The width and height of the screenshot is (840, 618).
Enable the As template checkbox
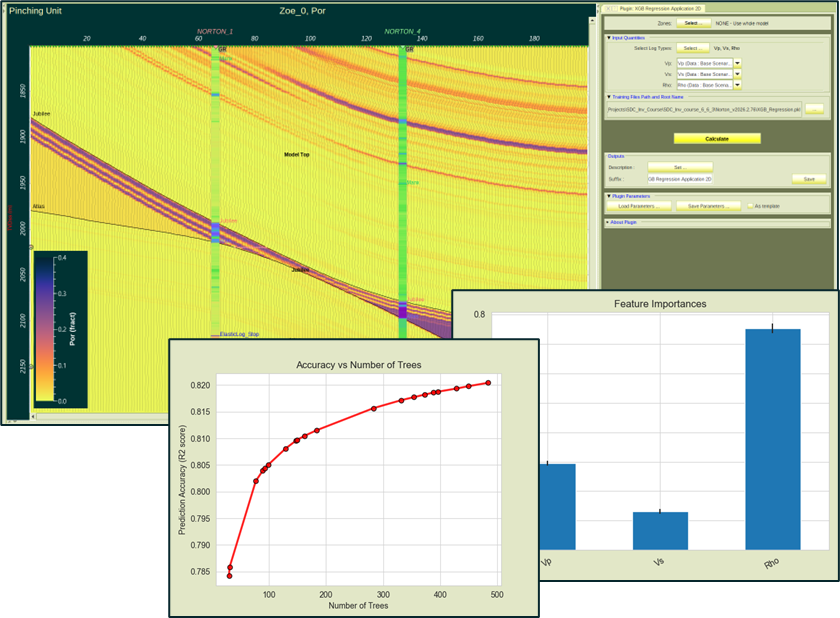[x=750, y=206]
